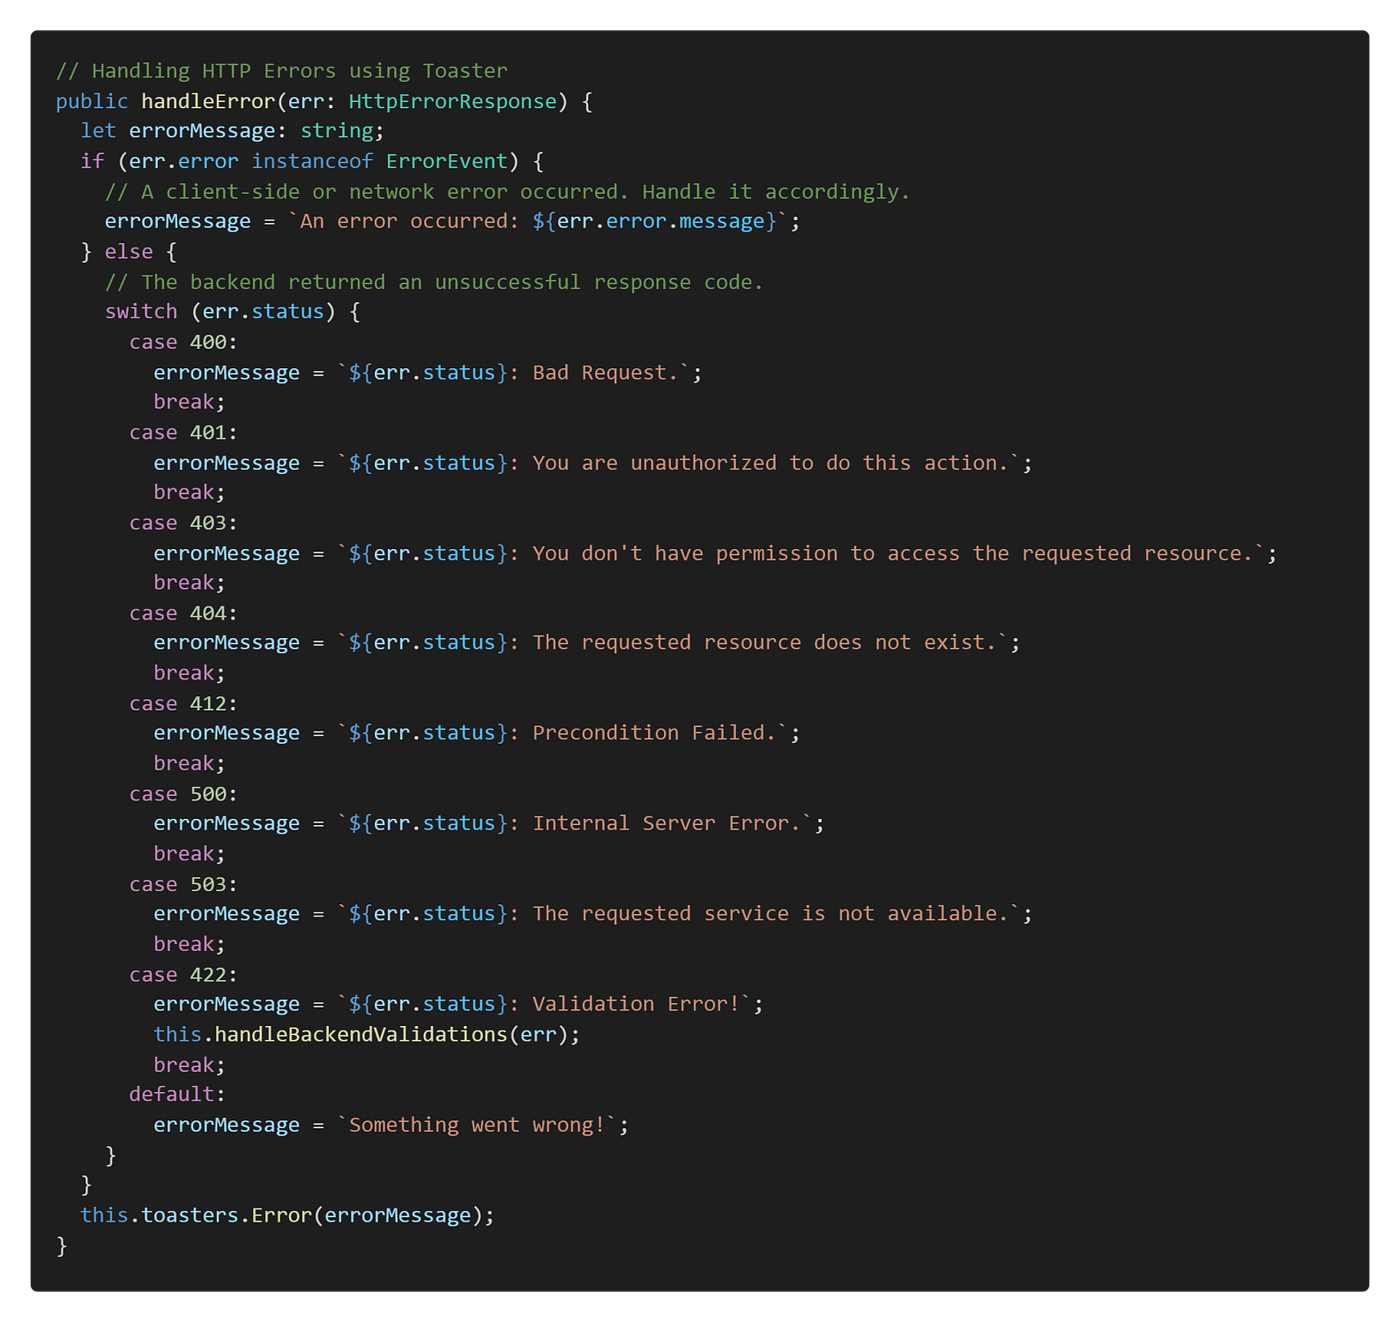1400x1322 pixels.
Task: Click the case 400 label
Action: 180,341
